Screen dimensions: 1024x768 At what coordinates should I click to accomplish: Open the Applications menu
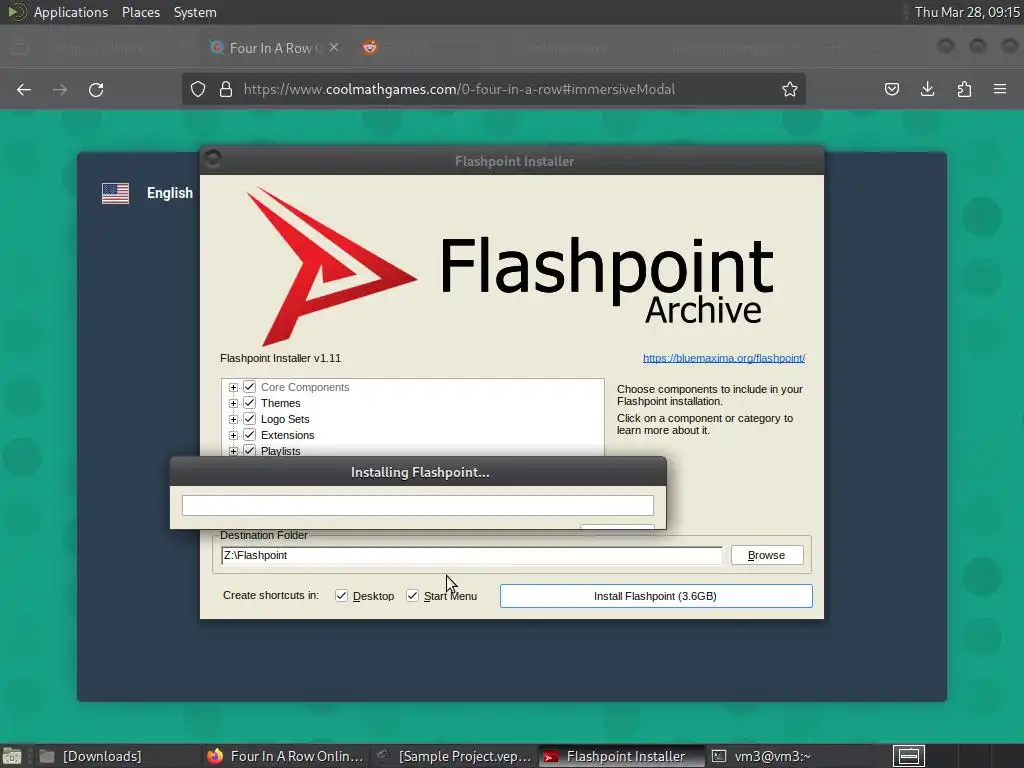point(71,12)
